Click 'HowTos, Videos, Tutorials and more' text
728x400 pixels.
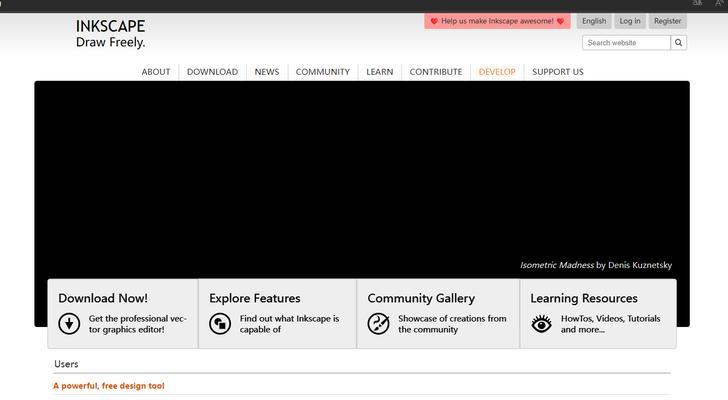click(x=610, y=324)
